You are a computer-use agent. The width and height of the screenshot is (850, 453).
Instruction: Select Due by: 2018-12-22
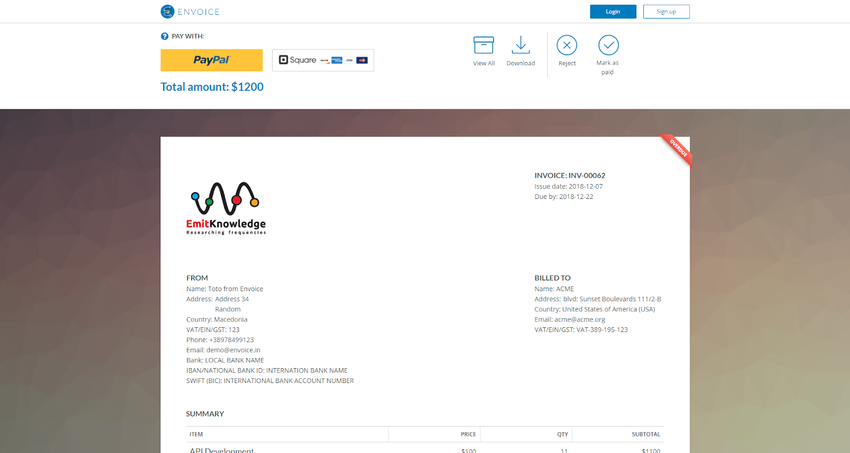tap(564, 197)
